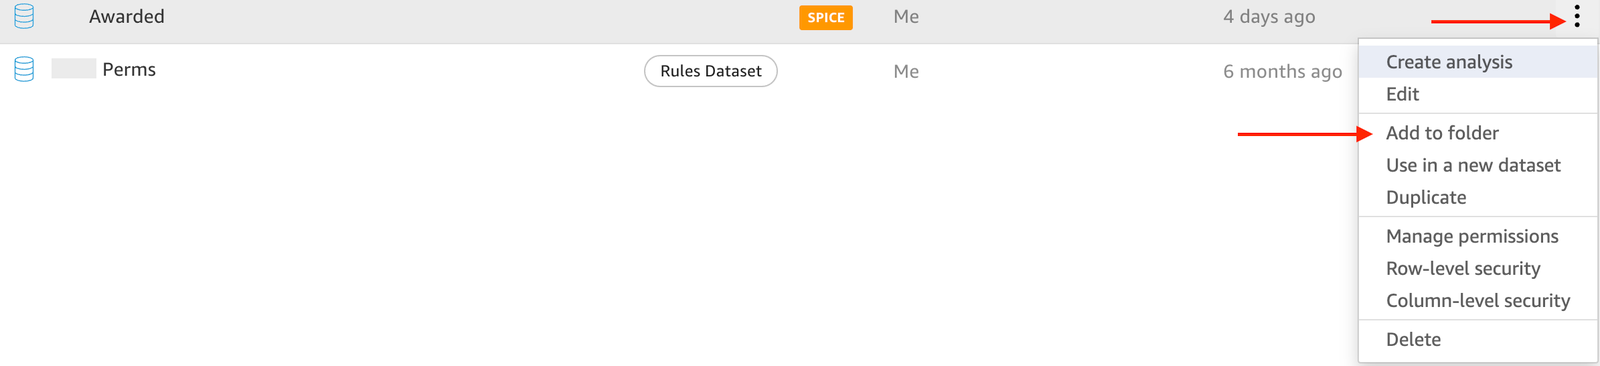Viewport: 1600px width, 366px height.
Task: Click the orange SPICE badge
Action: 826,17
